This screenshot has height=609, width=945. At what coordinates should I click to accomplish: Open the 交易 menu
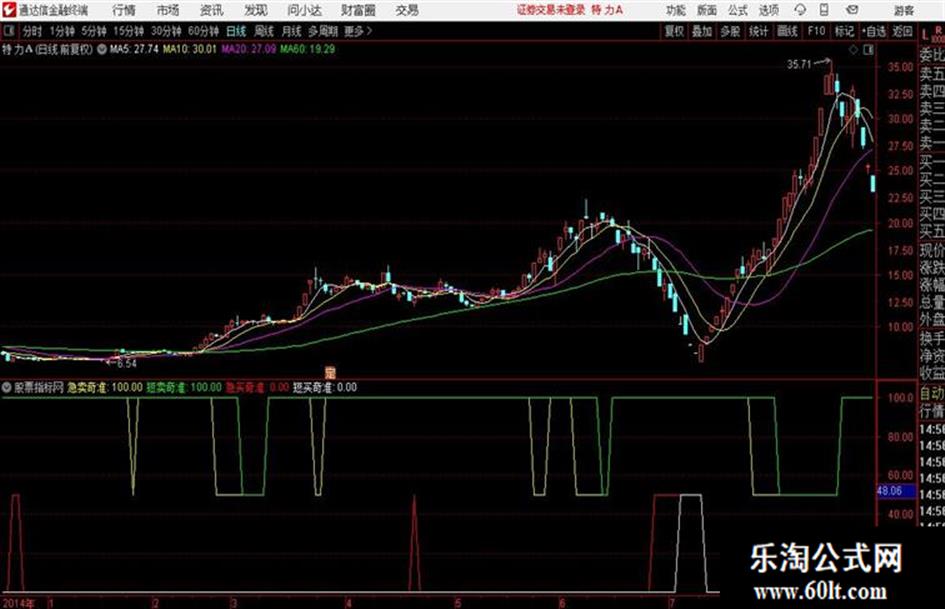click(x=407, y=10)
